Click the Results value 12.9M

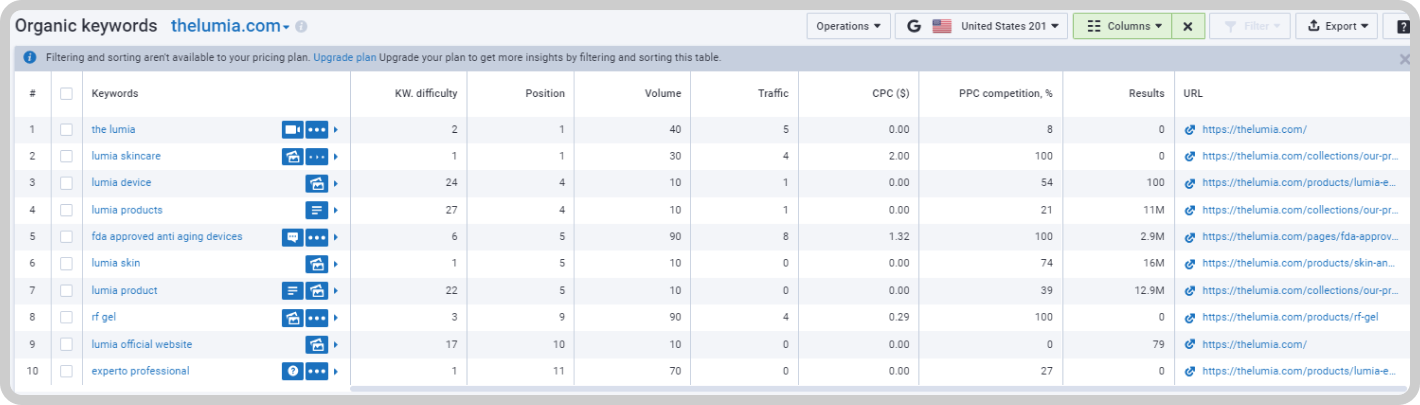(1147, 291)
